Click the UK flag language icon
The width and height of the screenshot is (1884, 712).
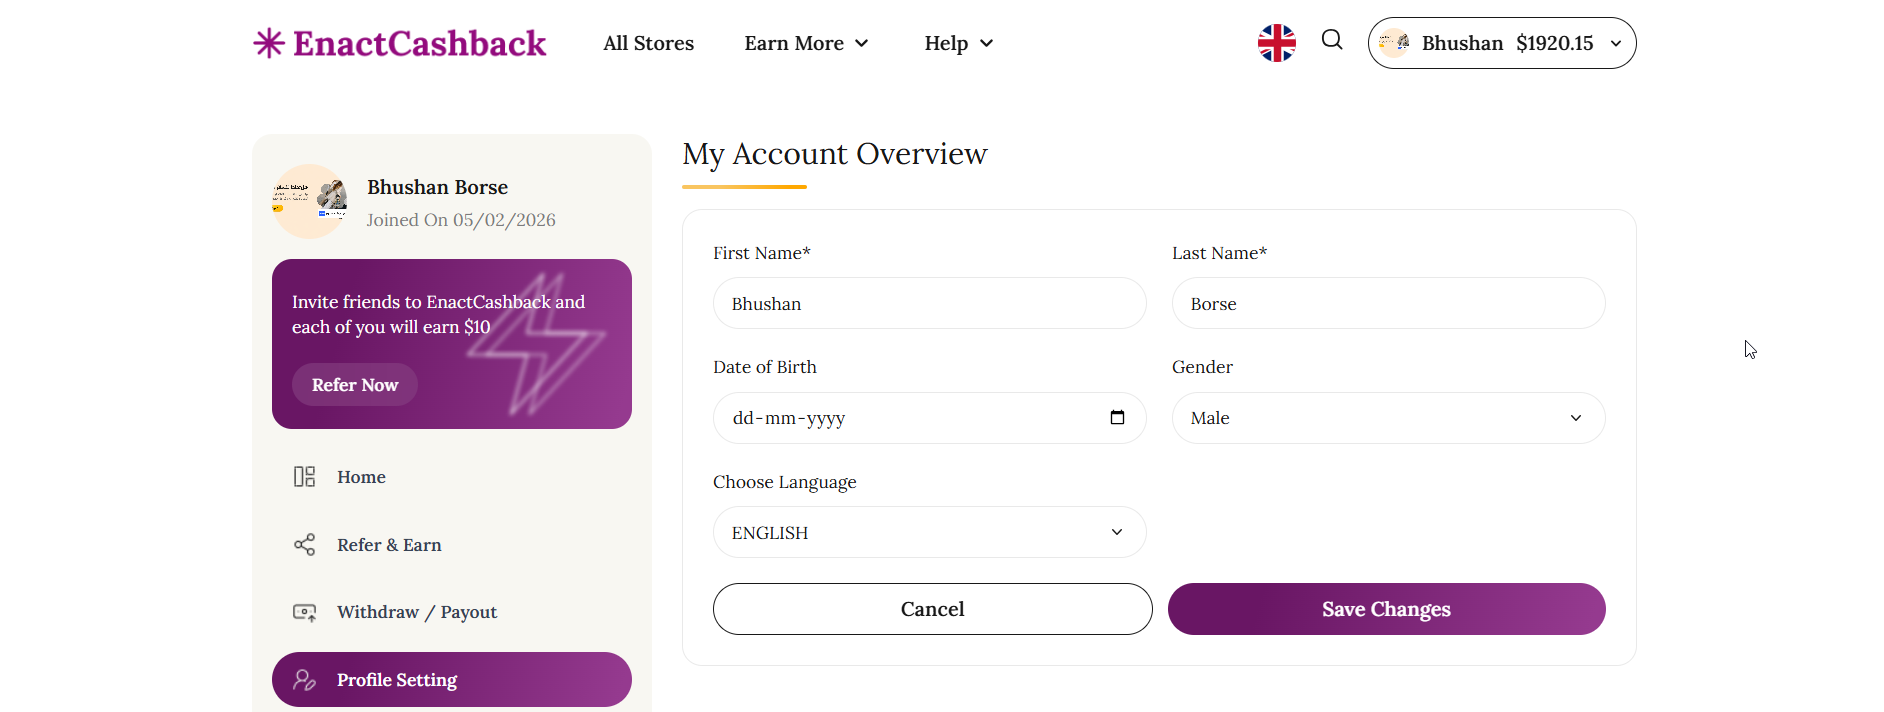1276,43
